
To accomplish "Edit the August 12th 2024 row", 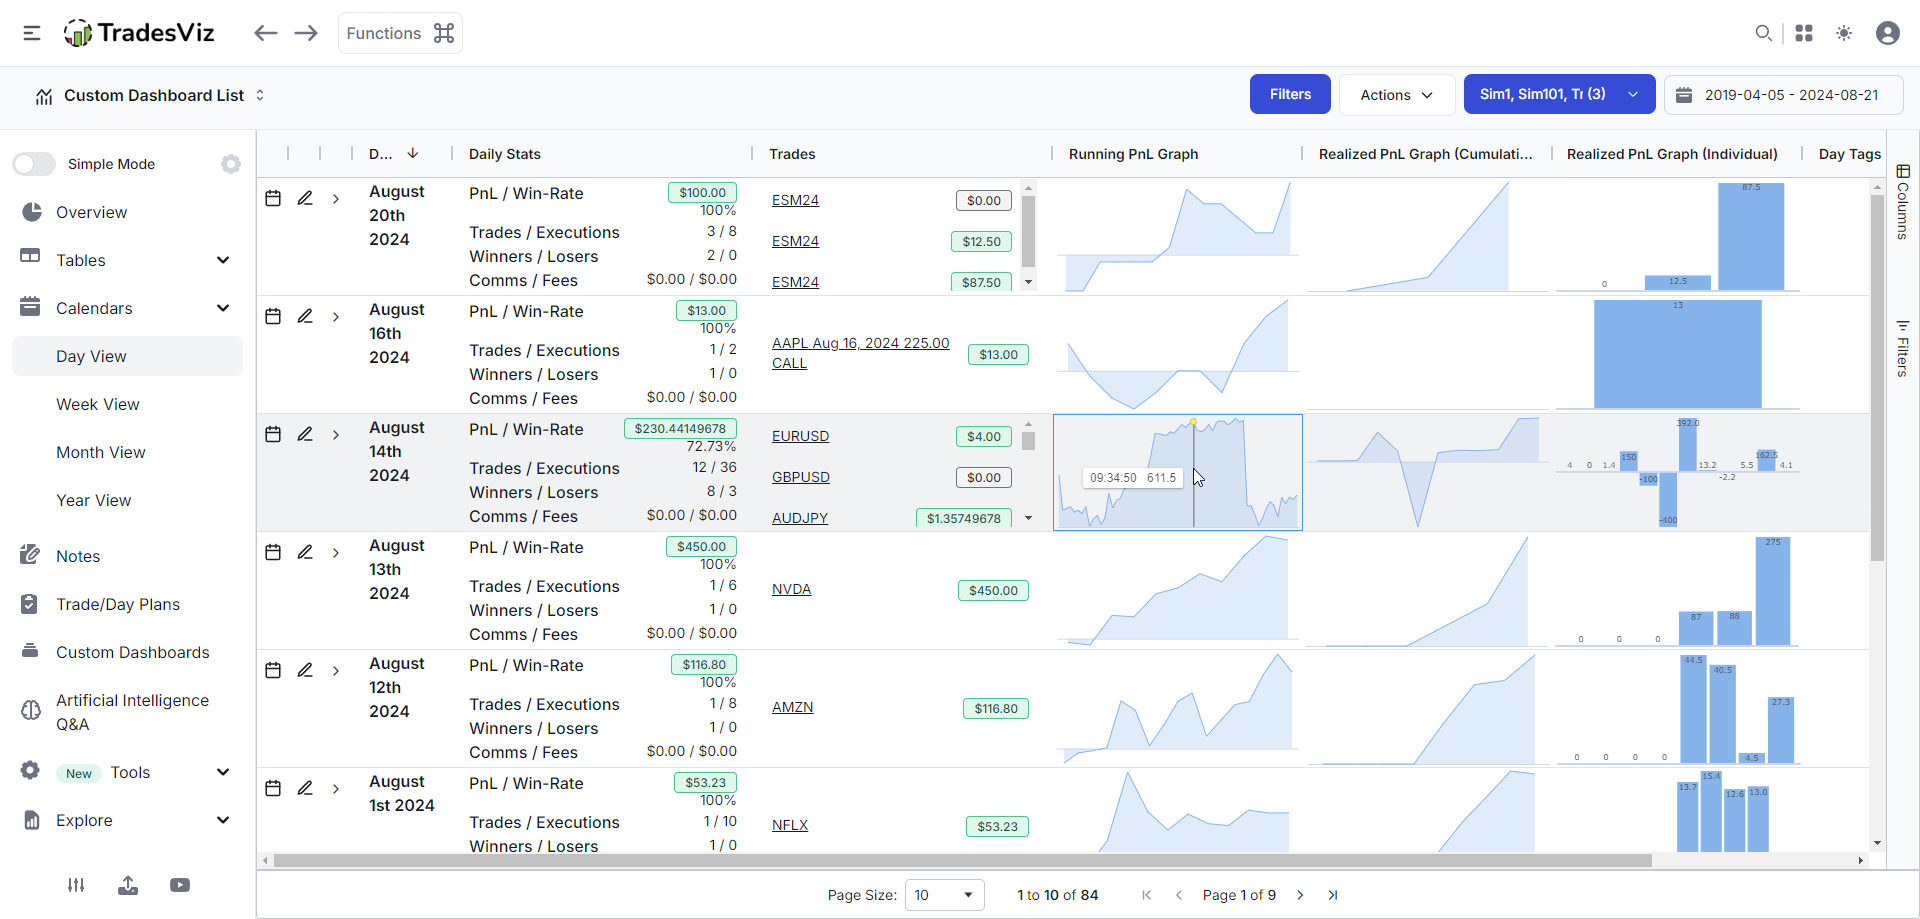I will click(305, 670).
